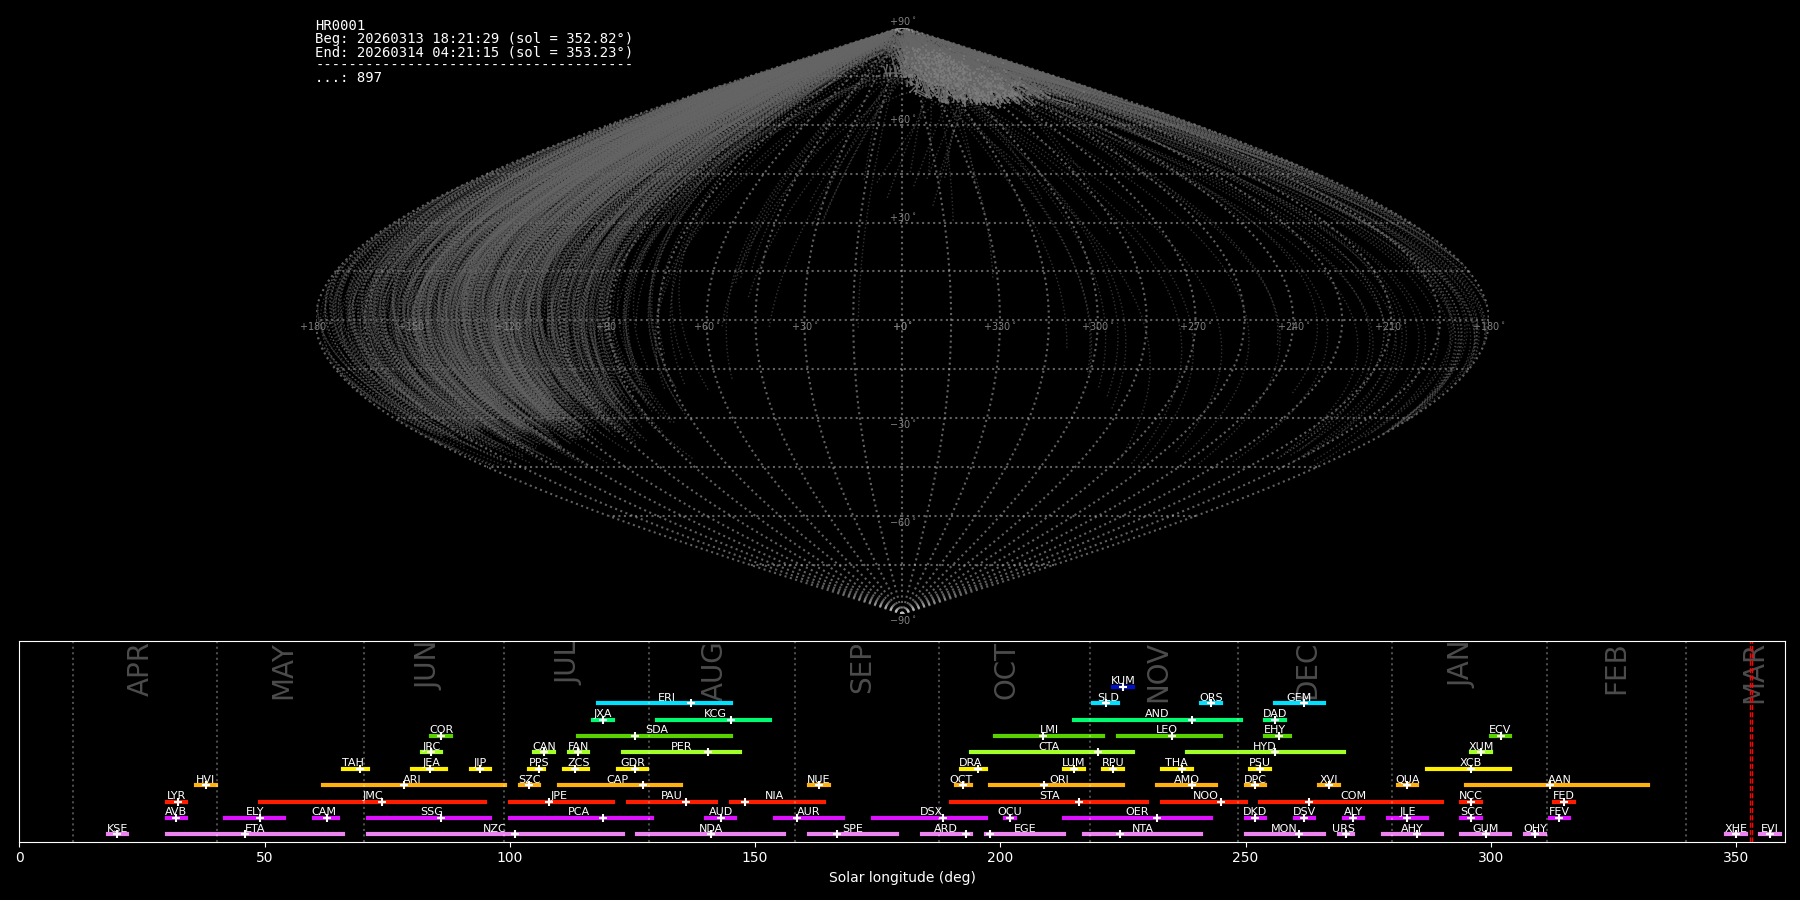Select the COM shower label
1800x900 pixels.
tap(1353, 796)
